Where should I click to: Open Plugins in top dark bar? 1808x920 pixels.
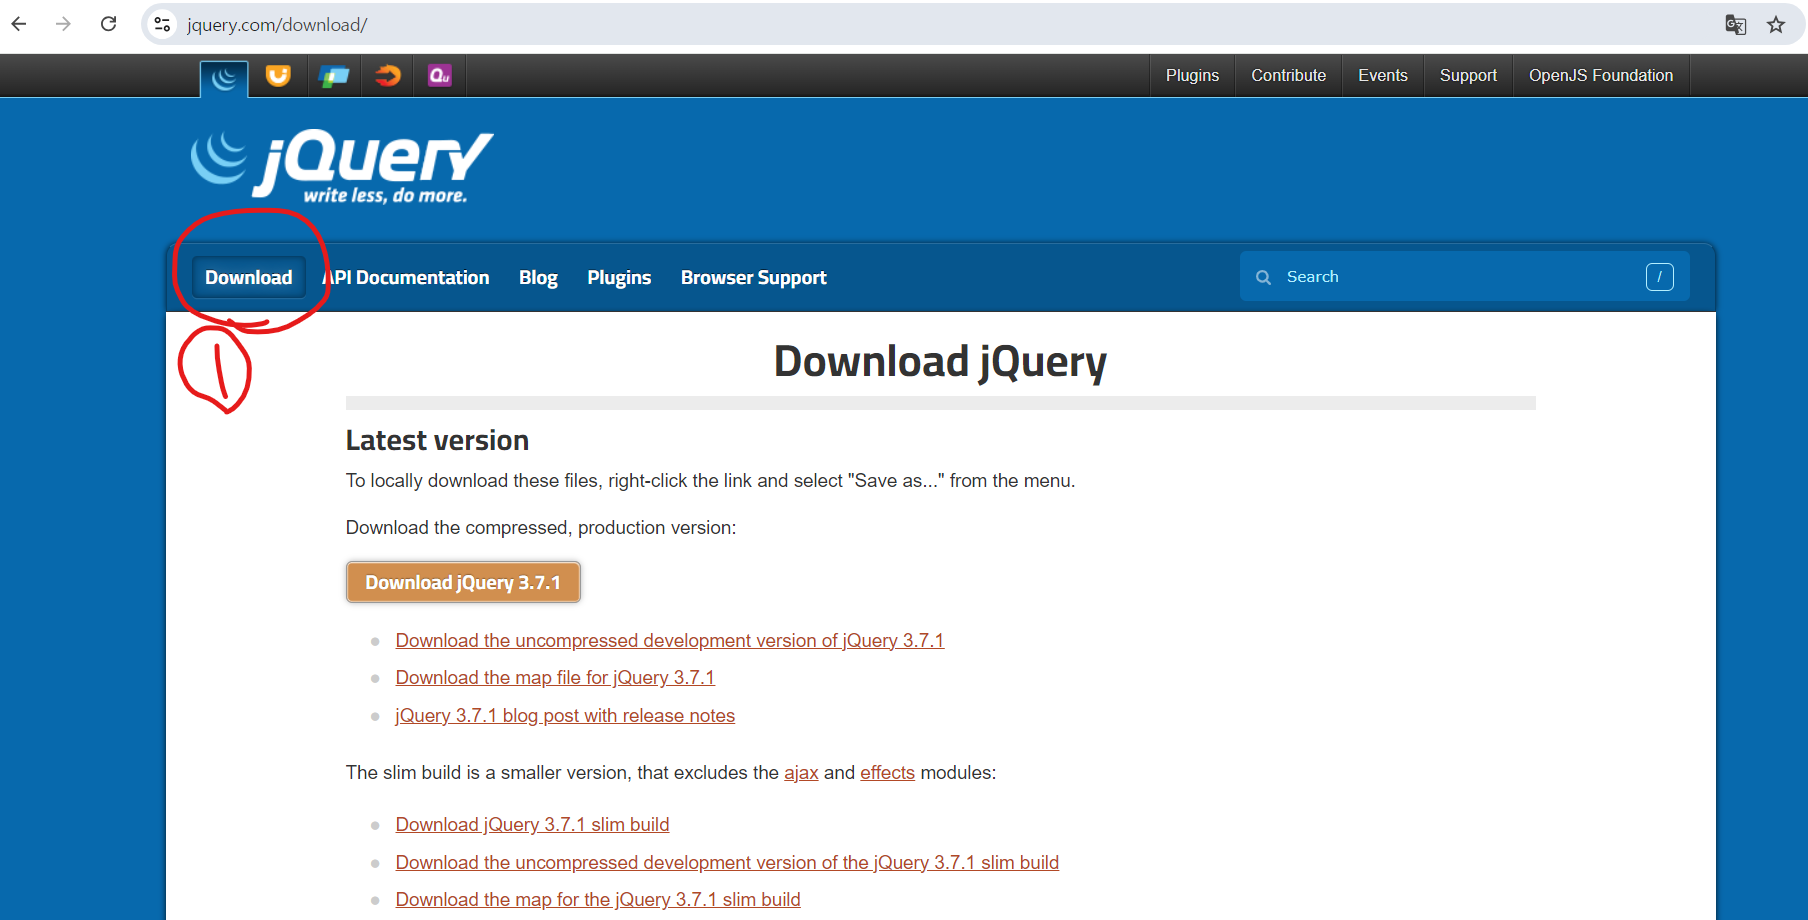(1192, 75)
